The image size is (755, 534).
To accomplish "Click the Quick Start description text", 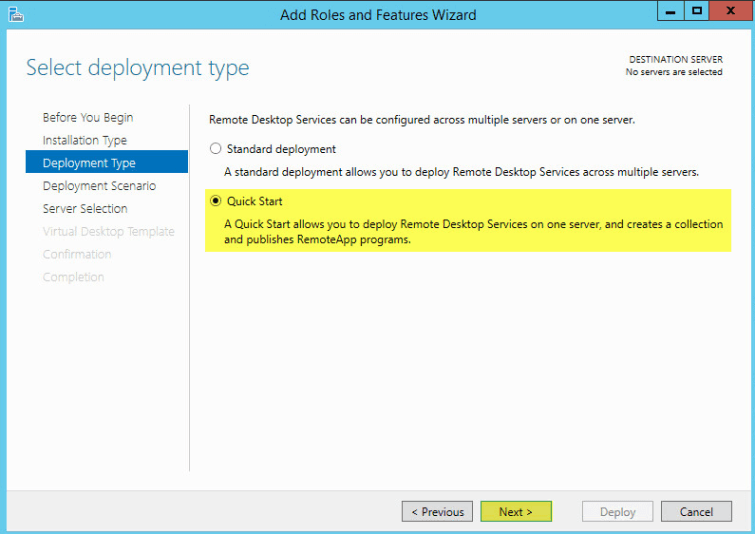I will (x=473, y=232).
